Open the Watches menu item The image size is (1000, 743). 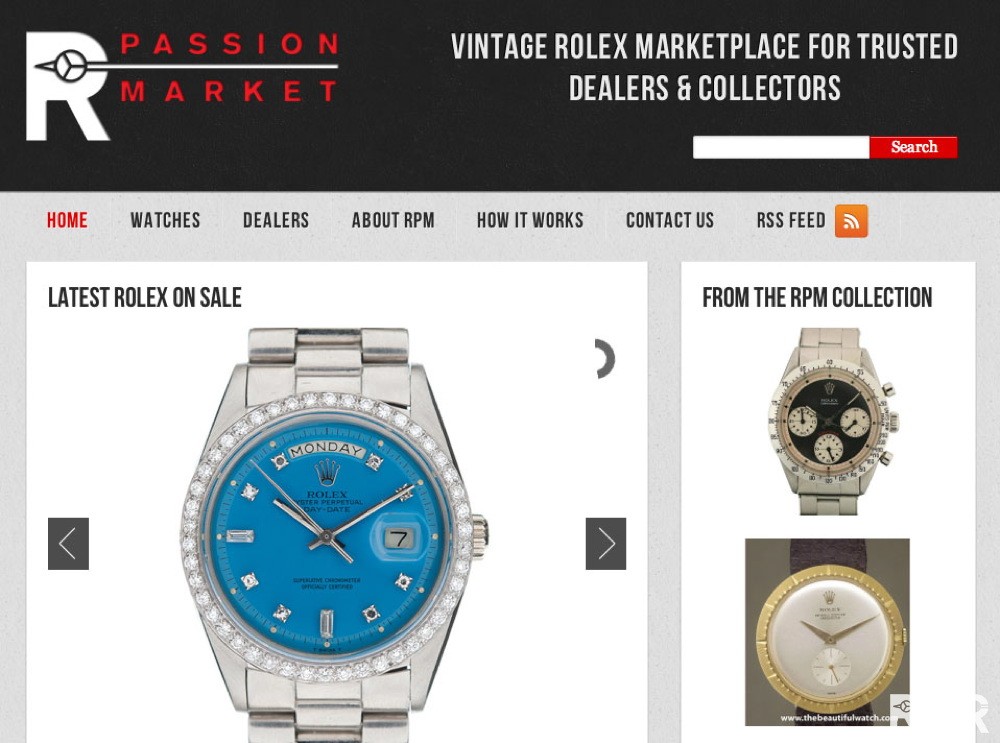point(165,220)
